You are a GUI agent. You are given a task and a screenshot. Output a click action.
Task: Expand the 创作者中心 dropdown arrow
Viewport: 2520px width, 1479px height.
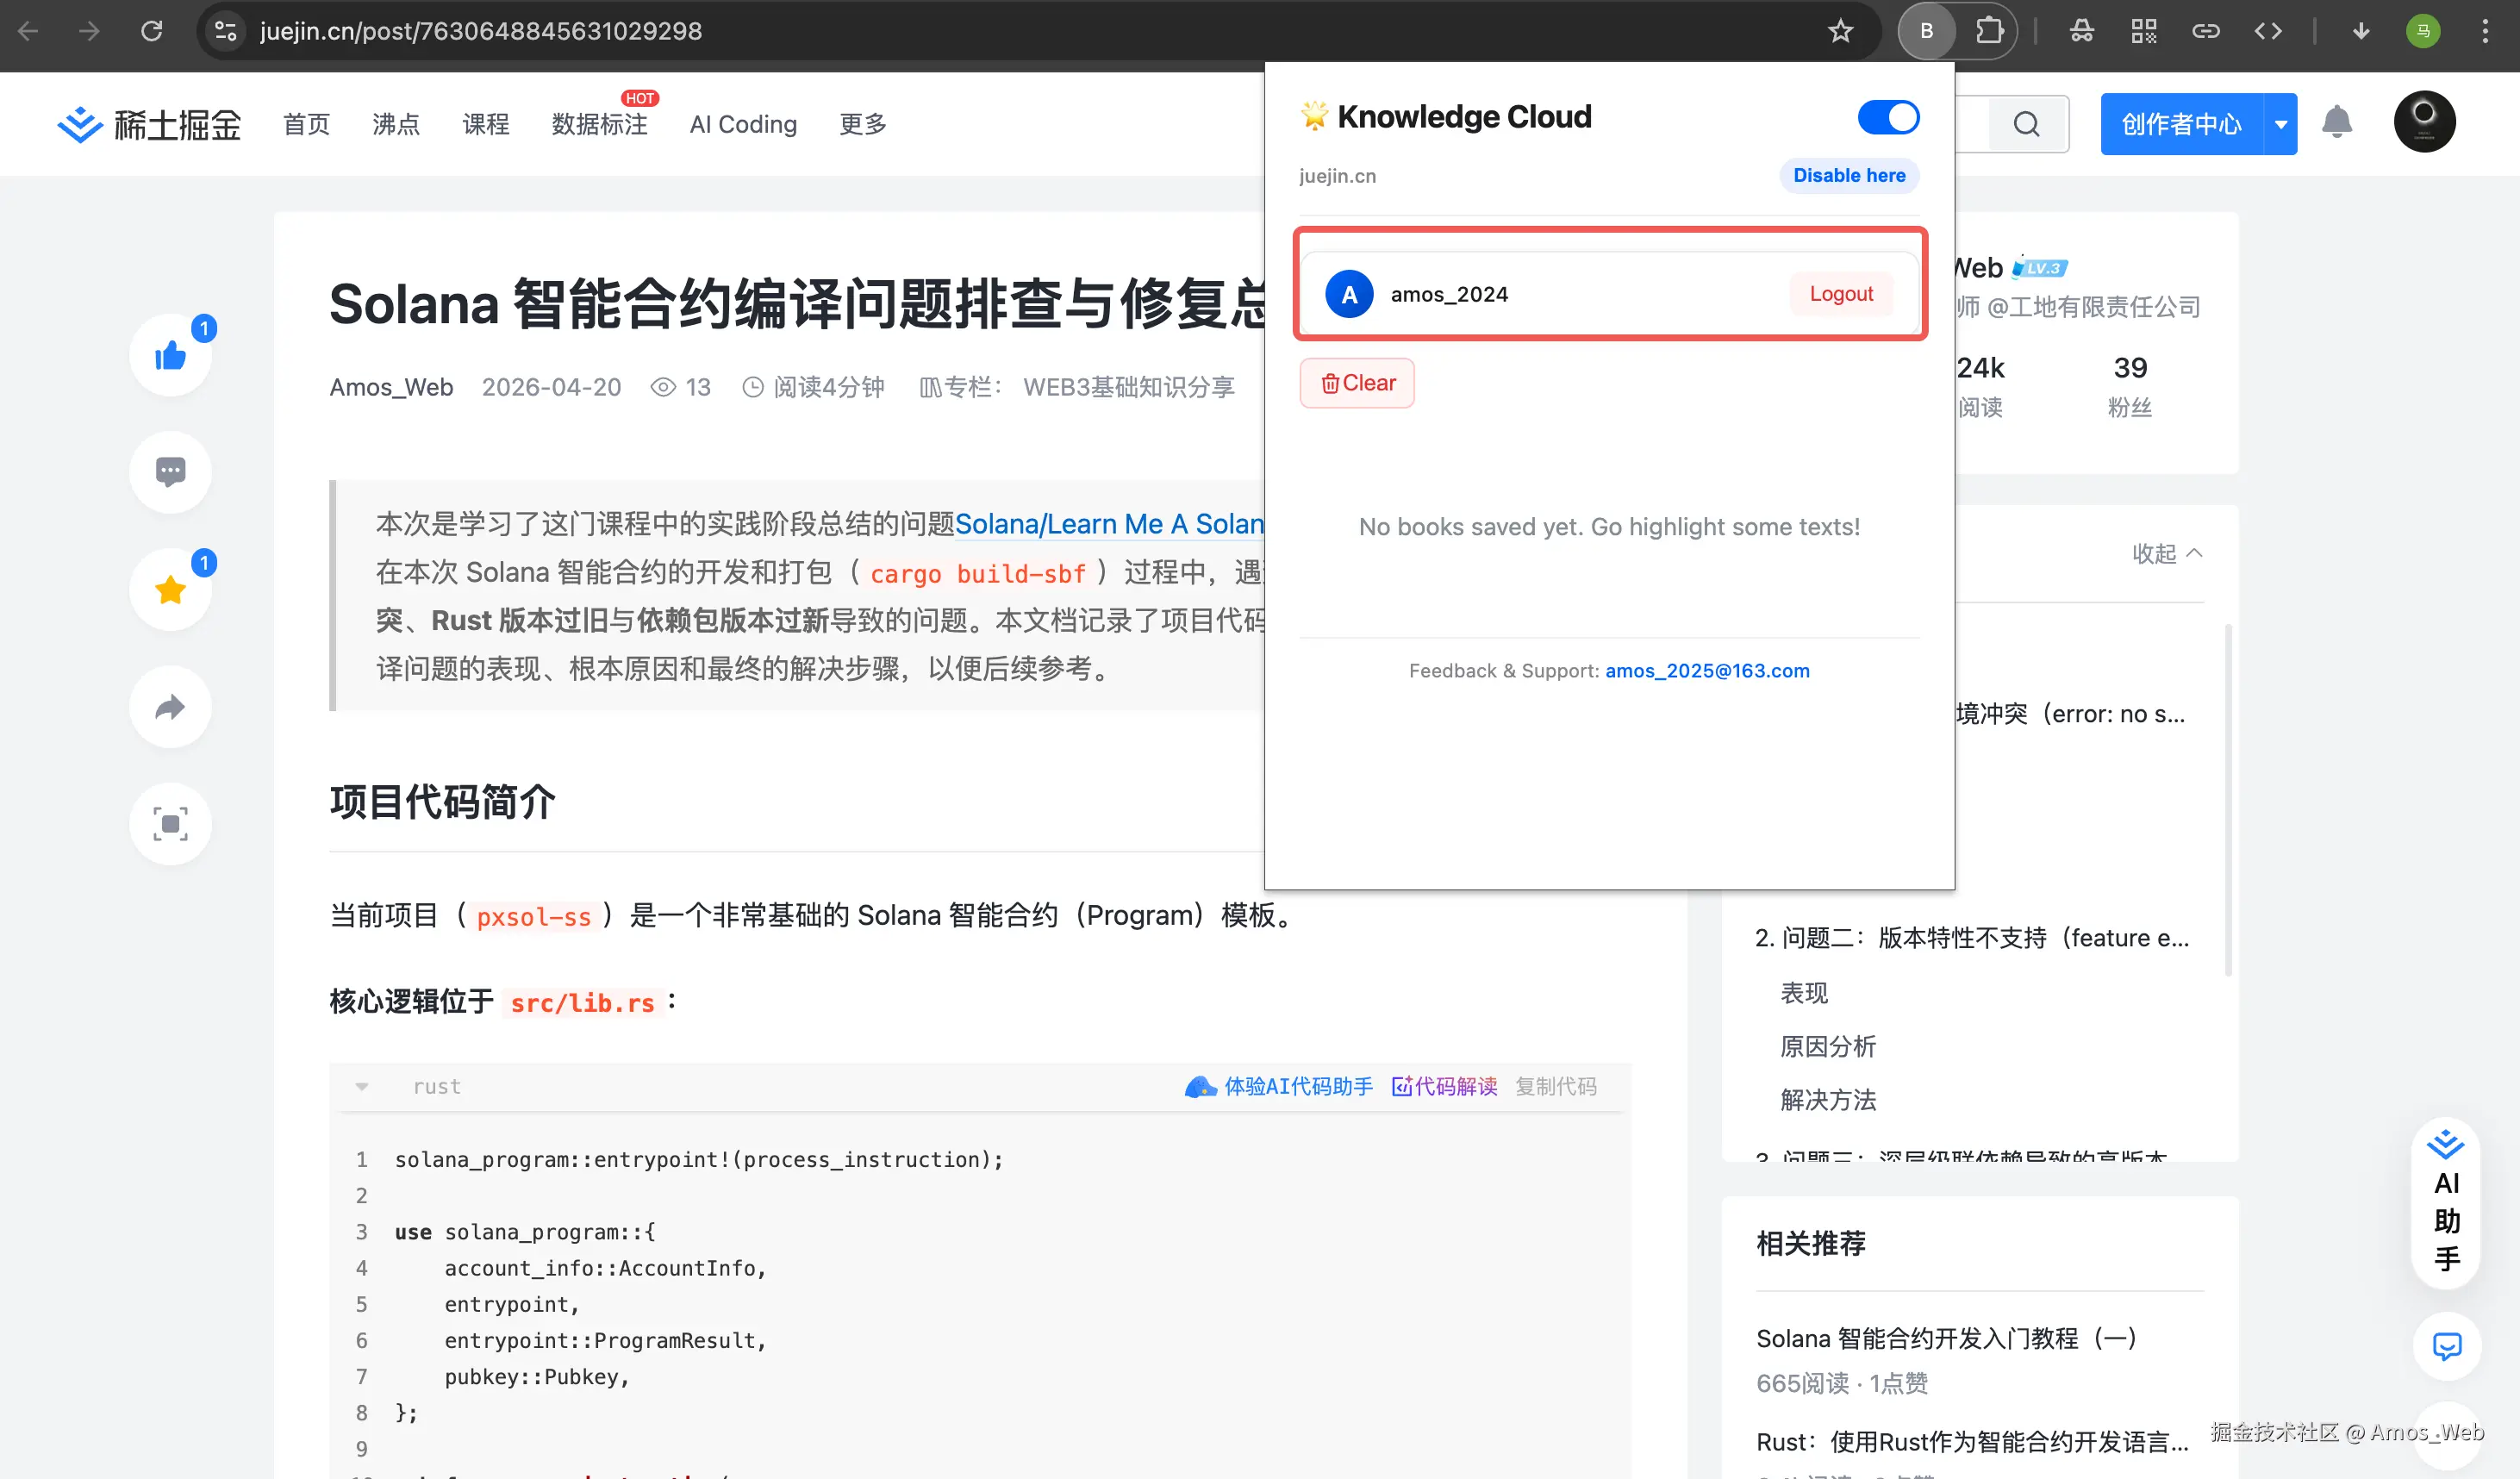[2280, 124]
